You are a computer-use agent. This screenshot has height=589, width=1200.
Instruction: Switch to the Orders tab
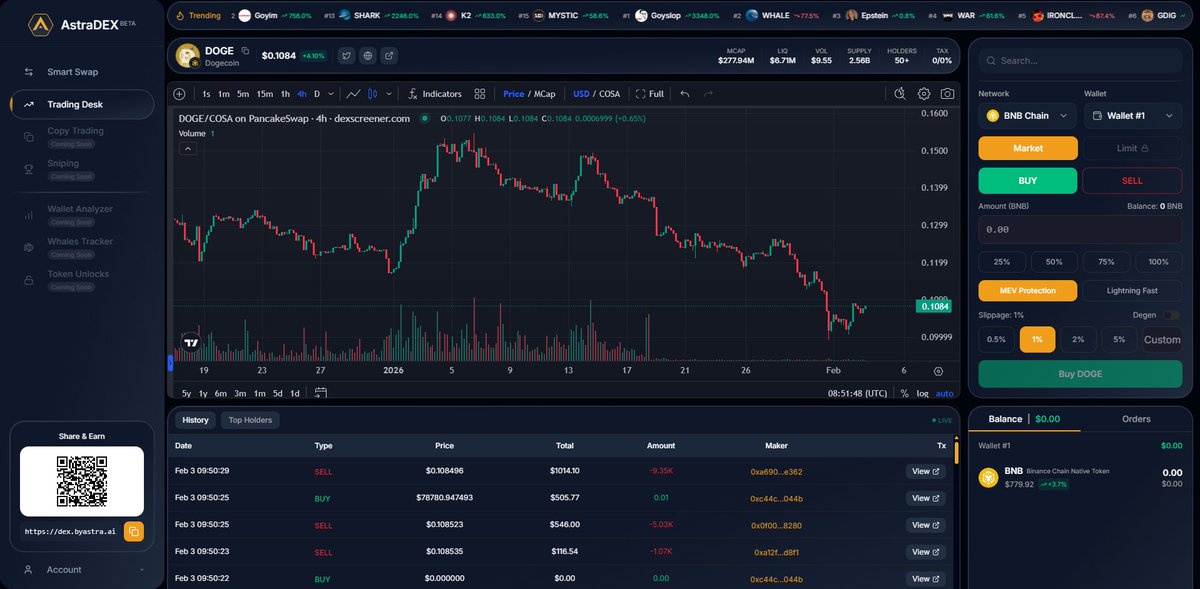click(x=1136, y=419)
